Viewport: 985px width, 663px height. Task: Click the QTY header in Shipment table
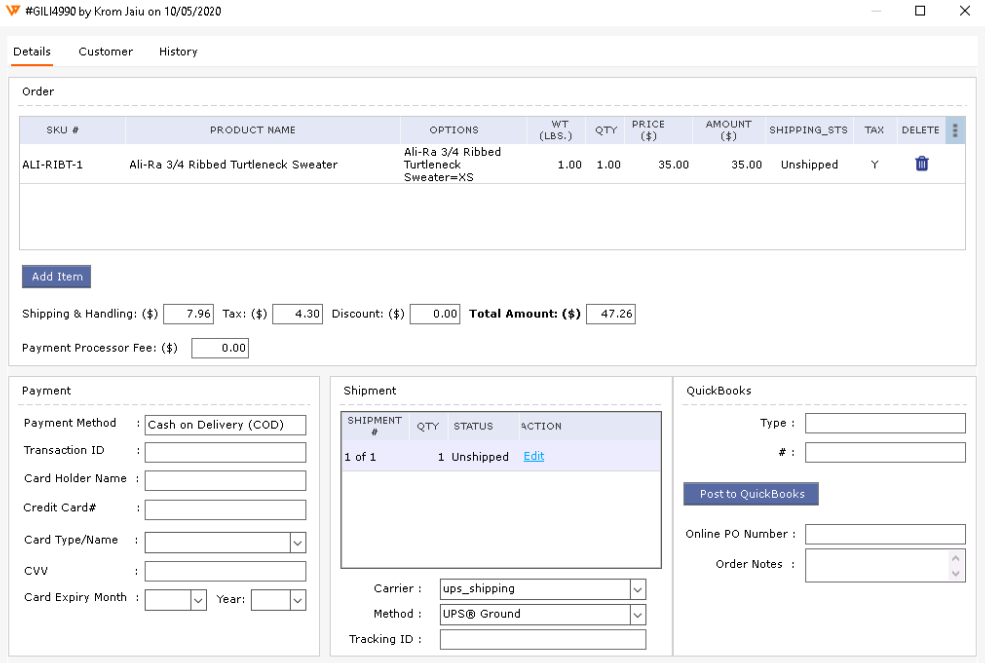coord(428,426)
